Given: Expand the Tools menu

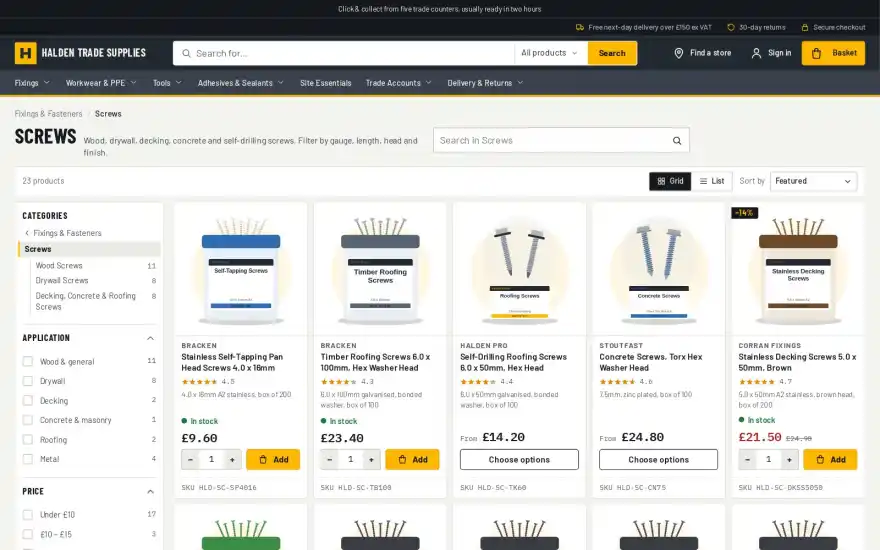Looking at the screenshot, I should coord(167,83).
